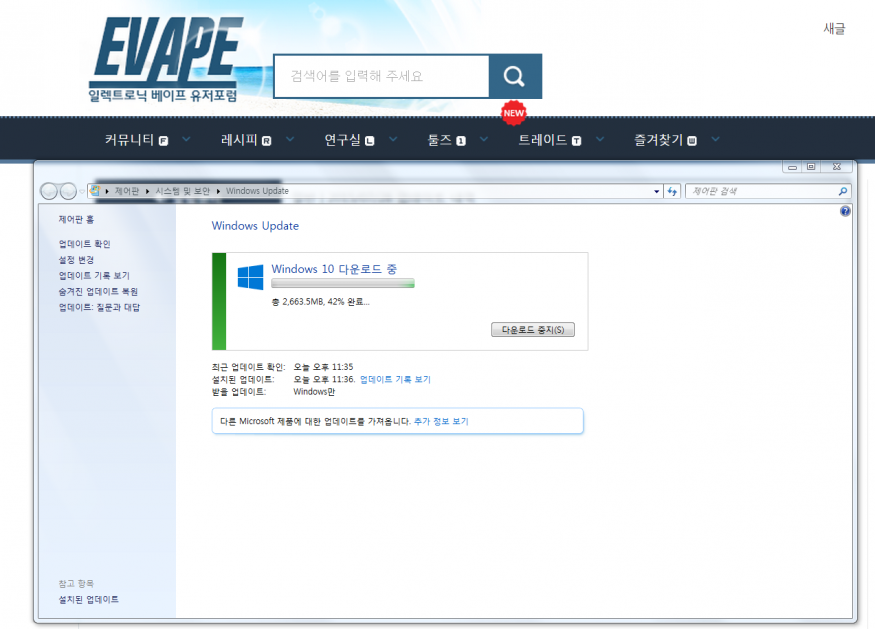Click the Windows Update page heading
Image resolution: width=875 pixels, height=629 pixels.
(255, 226)
